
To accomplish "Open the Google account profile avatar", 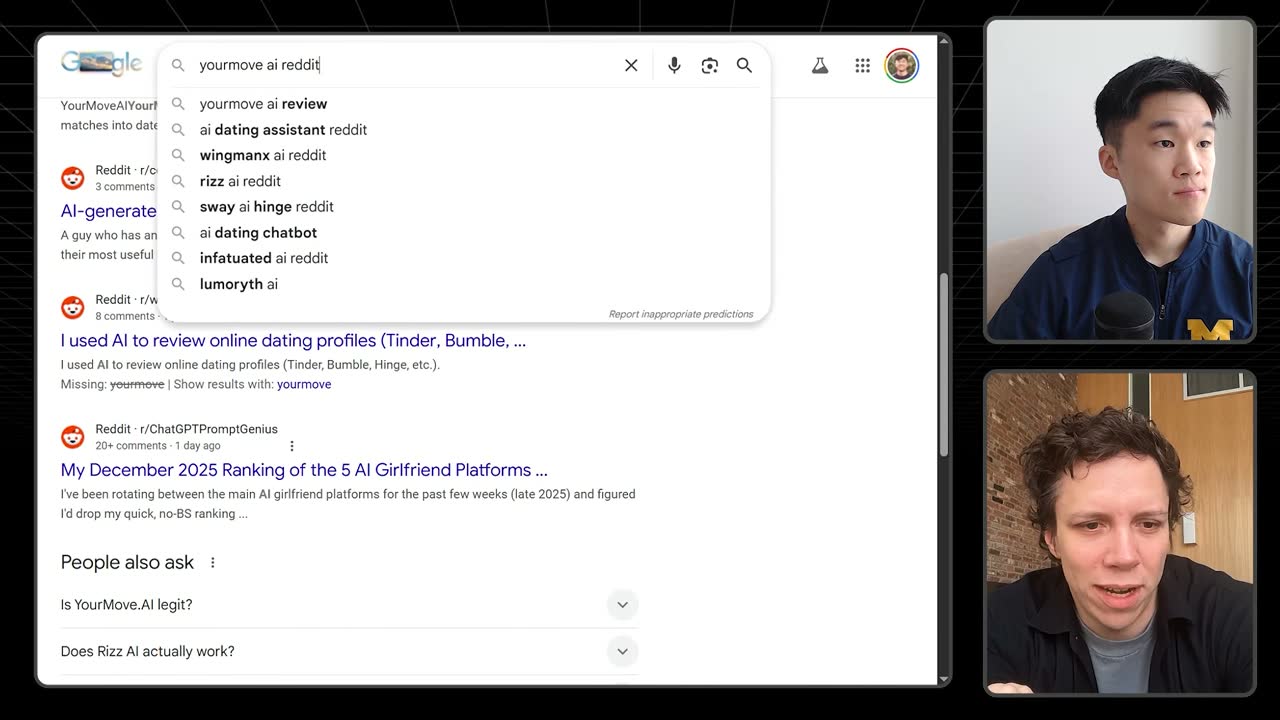I will click(901, 66).
